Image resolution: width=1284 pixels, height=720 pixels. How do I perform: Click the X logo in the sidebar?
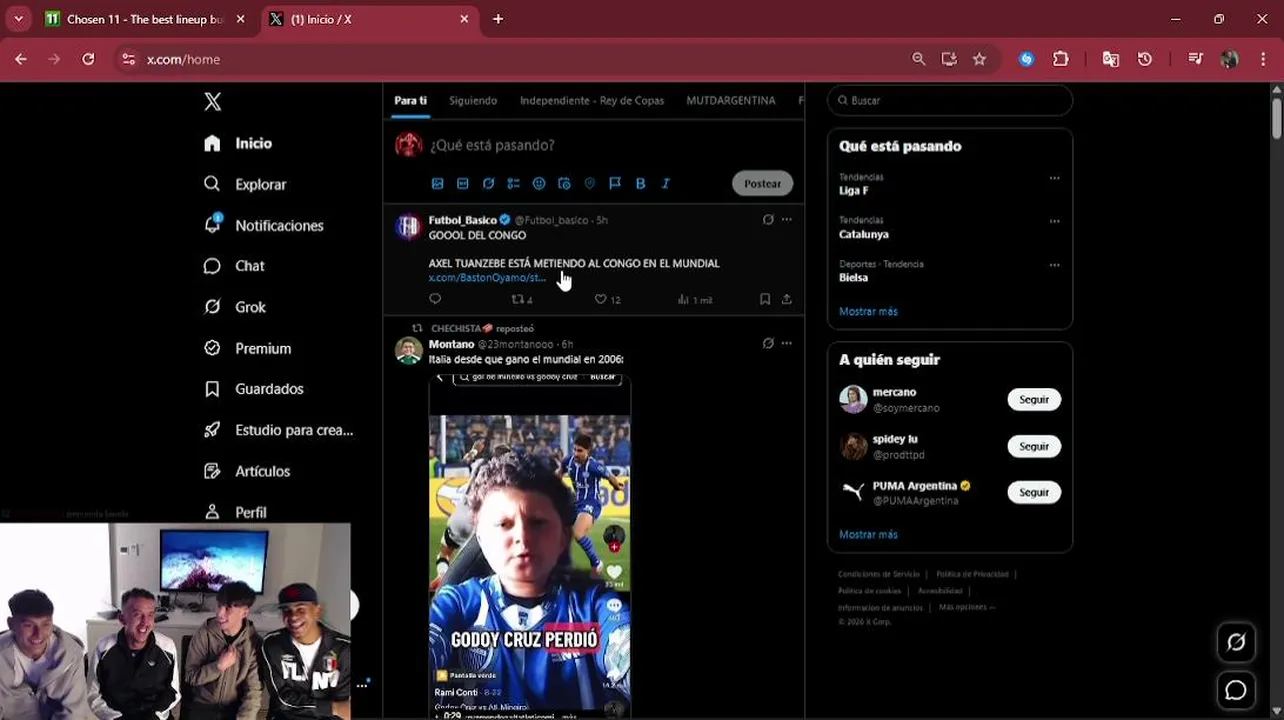click(212, 101)
